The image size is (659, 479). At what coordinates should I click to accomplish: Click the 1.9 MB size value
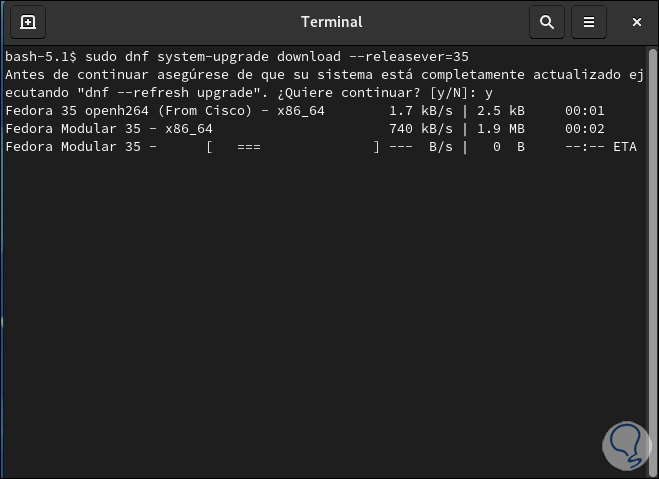500,129
